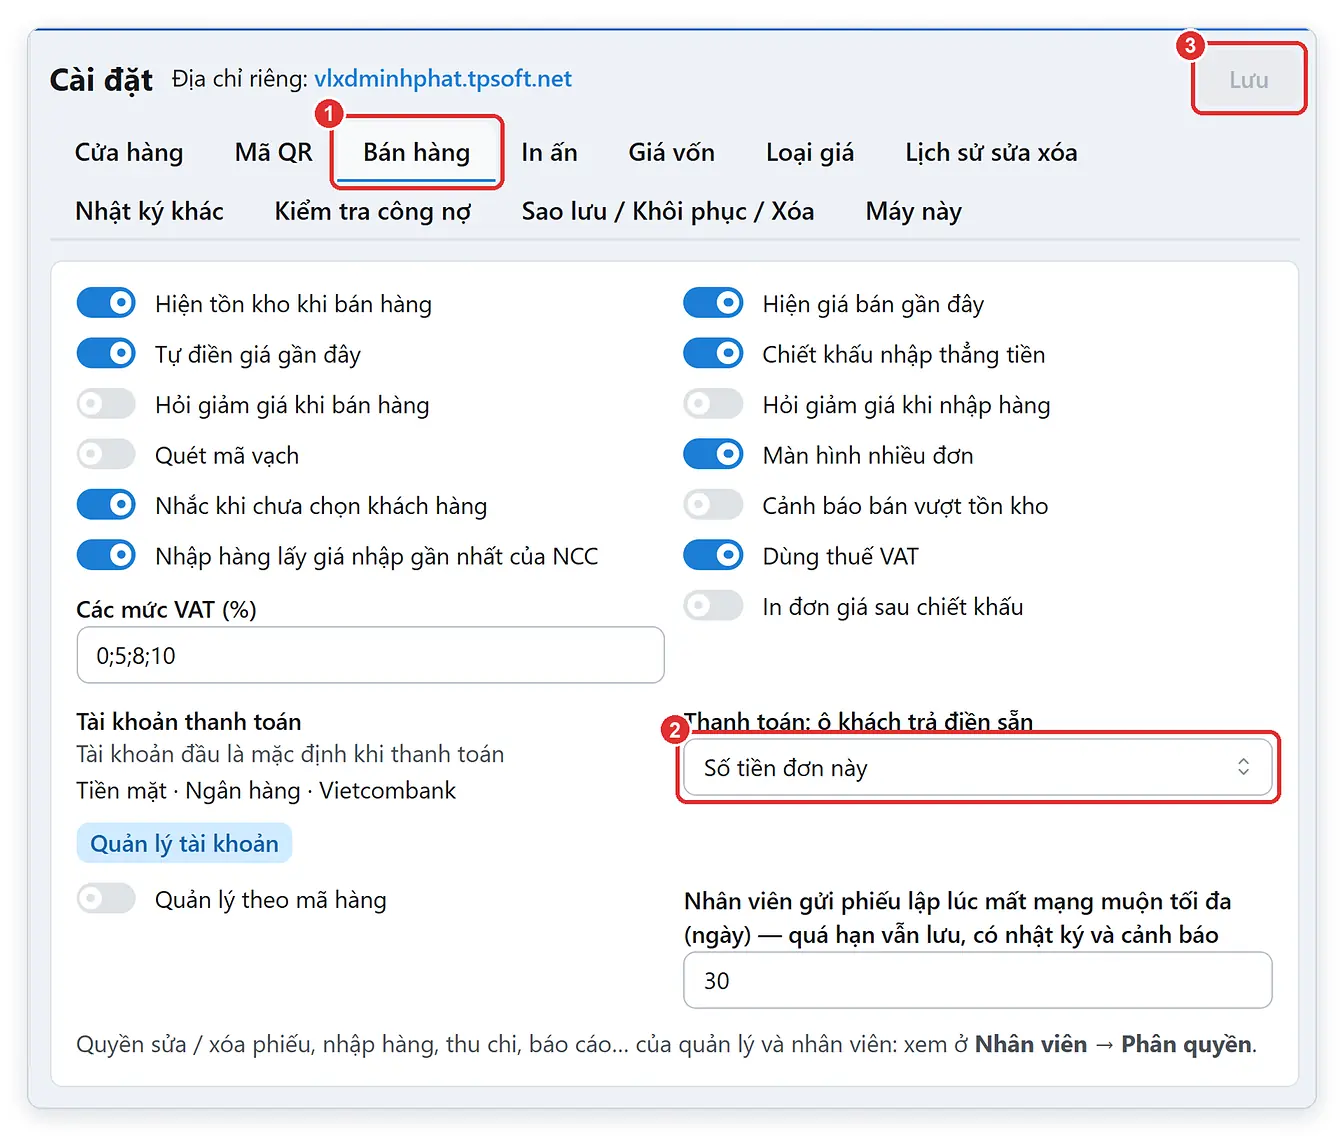
Task: Switch to the 'Loại giá' tab
Action: tap(810, 153)
